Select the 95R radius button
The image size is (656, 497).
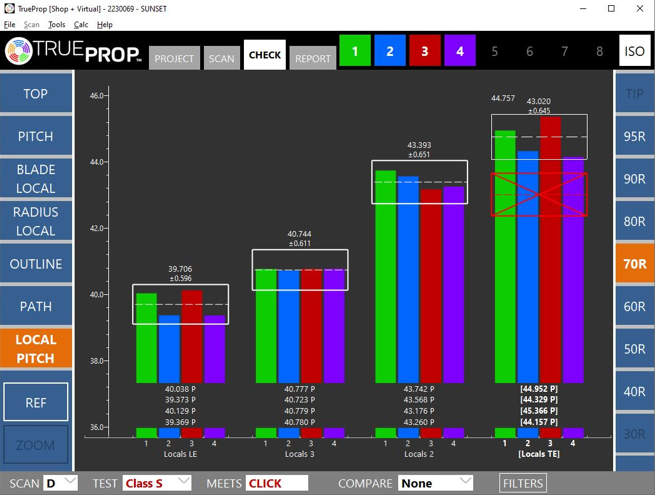(x=634, y=136)
